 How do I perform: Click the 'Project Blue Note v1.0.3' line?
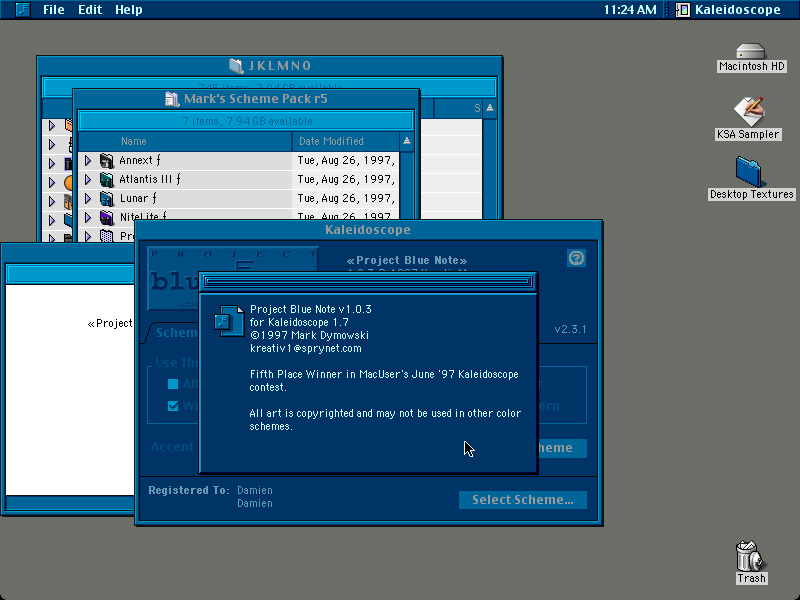click(311, 309)
